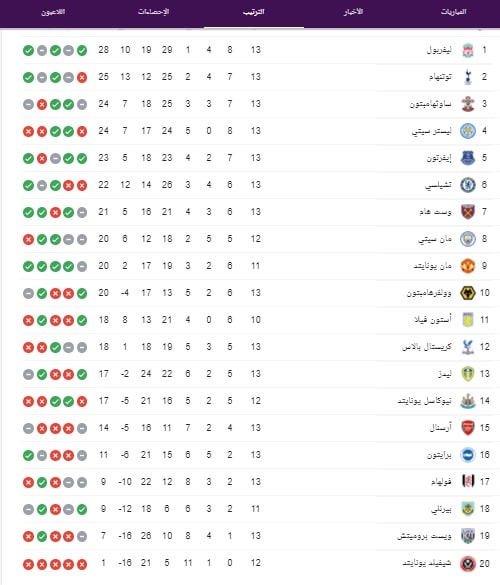Click the Liverpool club crest
The width and height of the screenshot is (500, 585).
[468, 50]
